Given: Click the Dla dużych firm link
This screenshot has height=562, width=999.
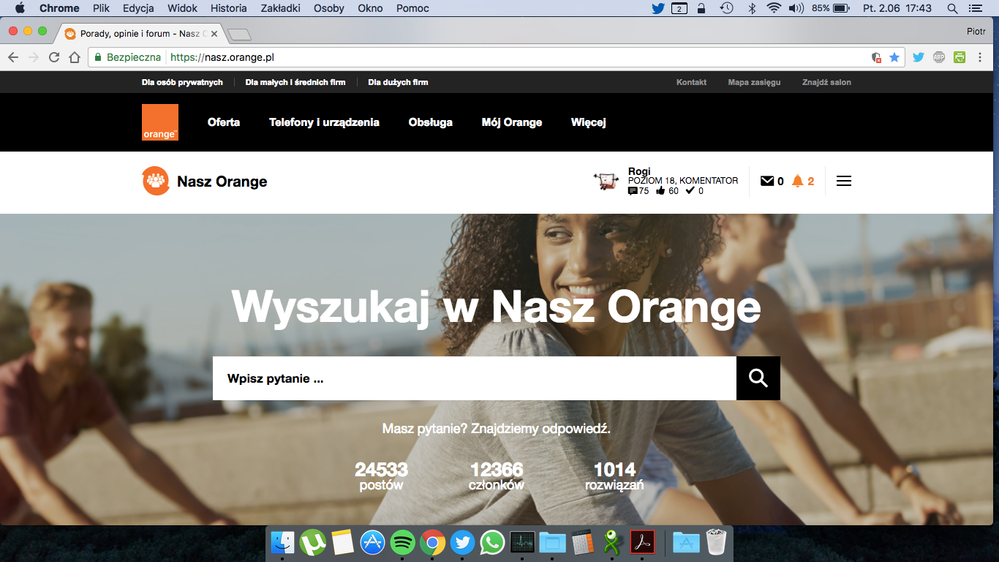Looking at the screenshot, I should click(x=398, y=82).
